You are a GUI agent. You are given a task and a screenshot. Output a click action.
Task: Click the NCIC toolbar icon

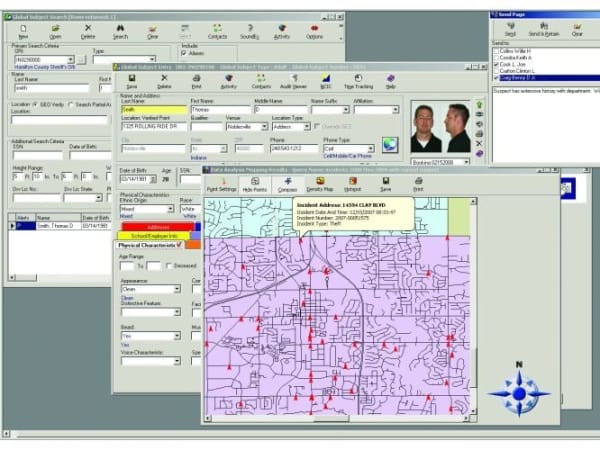325,82
